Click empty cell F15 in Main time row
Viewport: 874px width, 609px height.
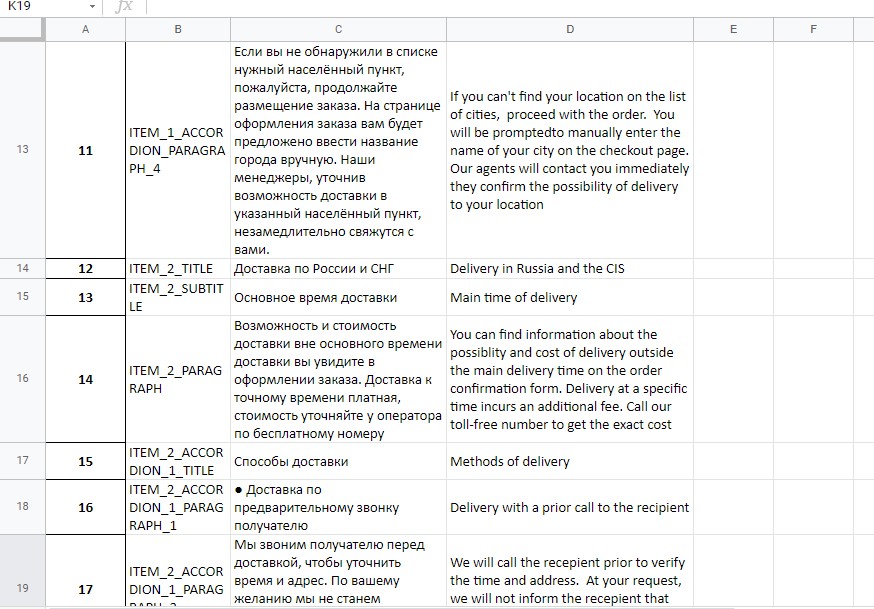tap(813, 297)
